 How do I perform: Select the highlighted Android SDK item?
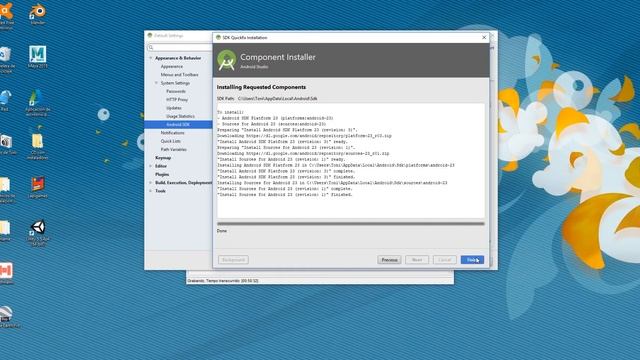tap(178, 124)
